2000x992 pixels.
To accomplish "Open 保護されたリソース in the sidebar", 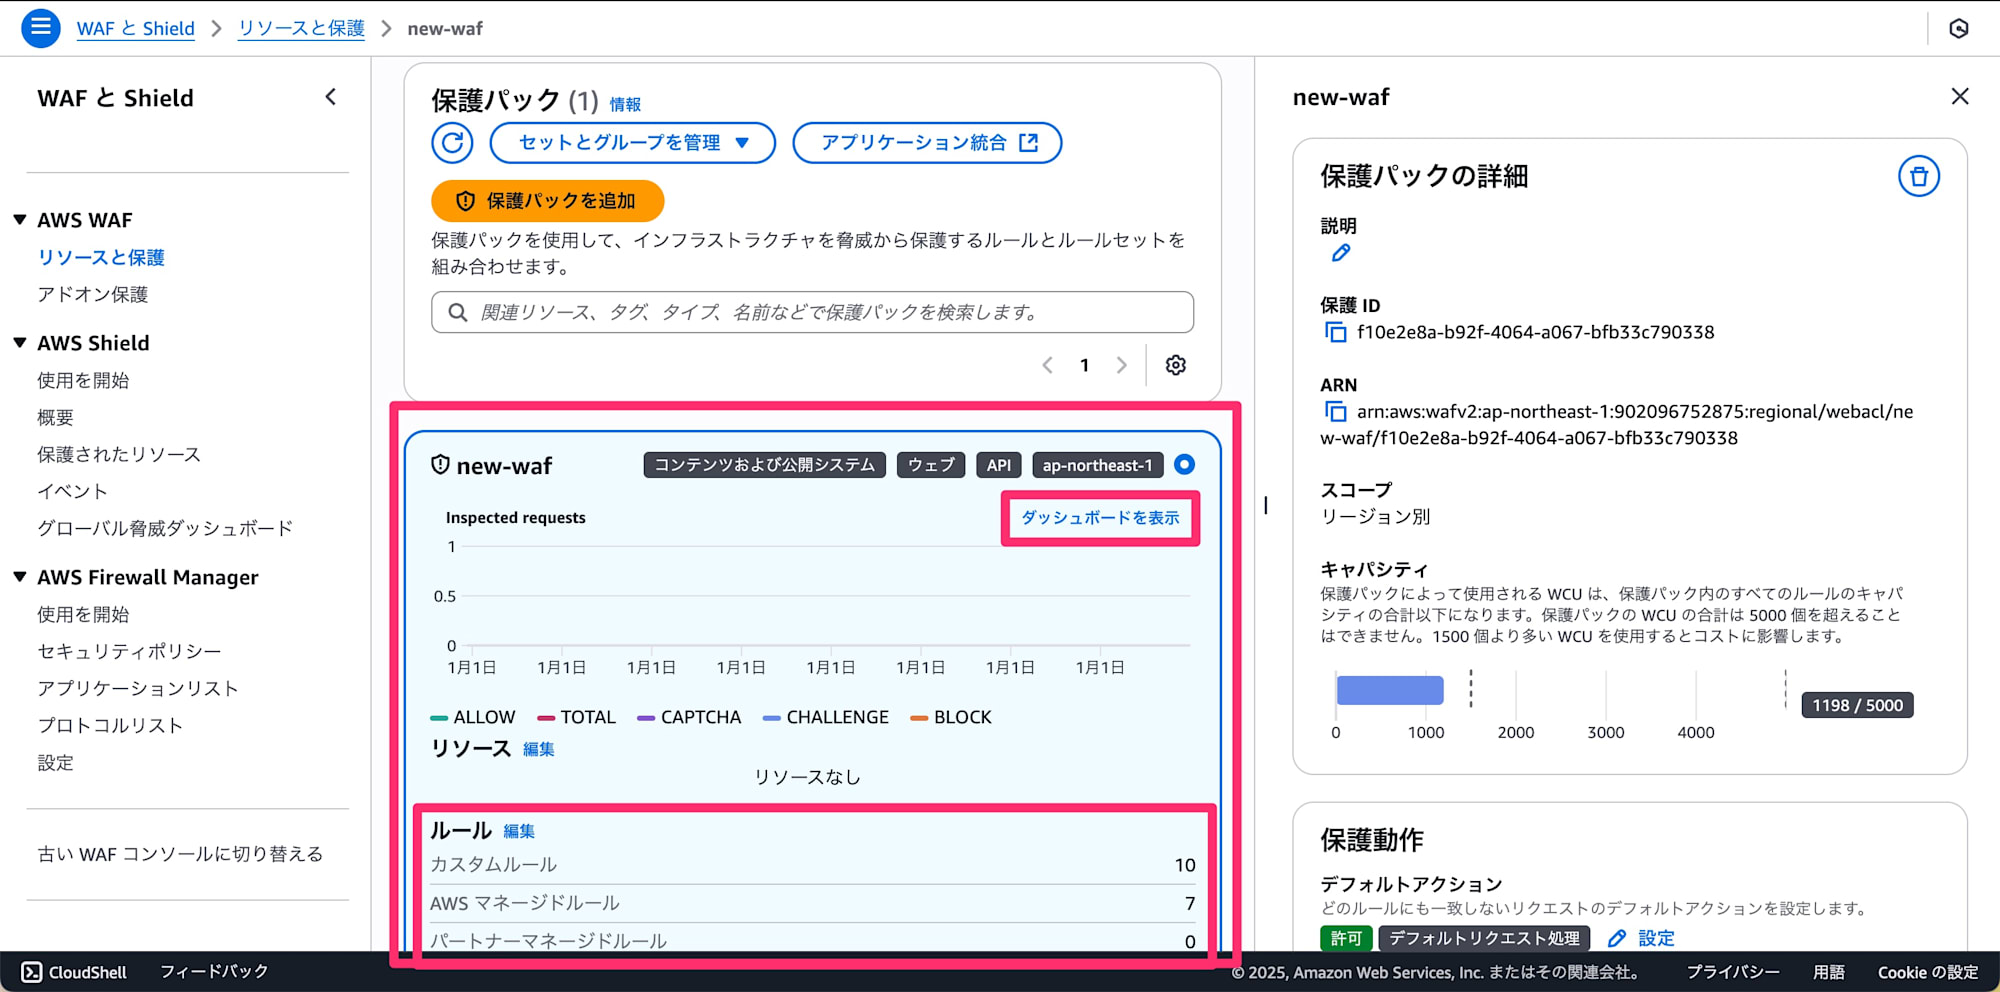I will click(x=119, y=454).
